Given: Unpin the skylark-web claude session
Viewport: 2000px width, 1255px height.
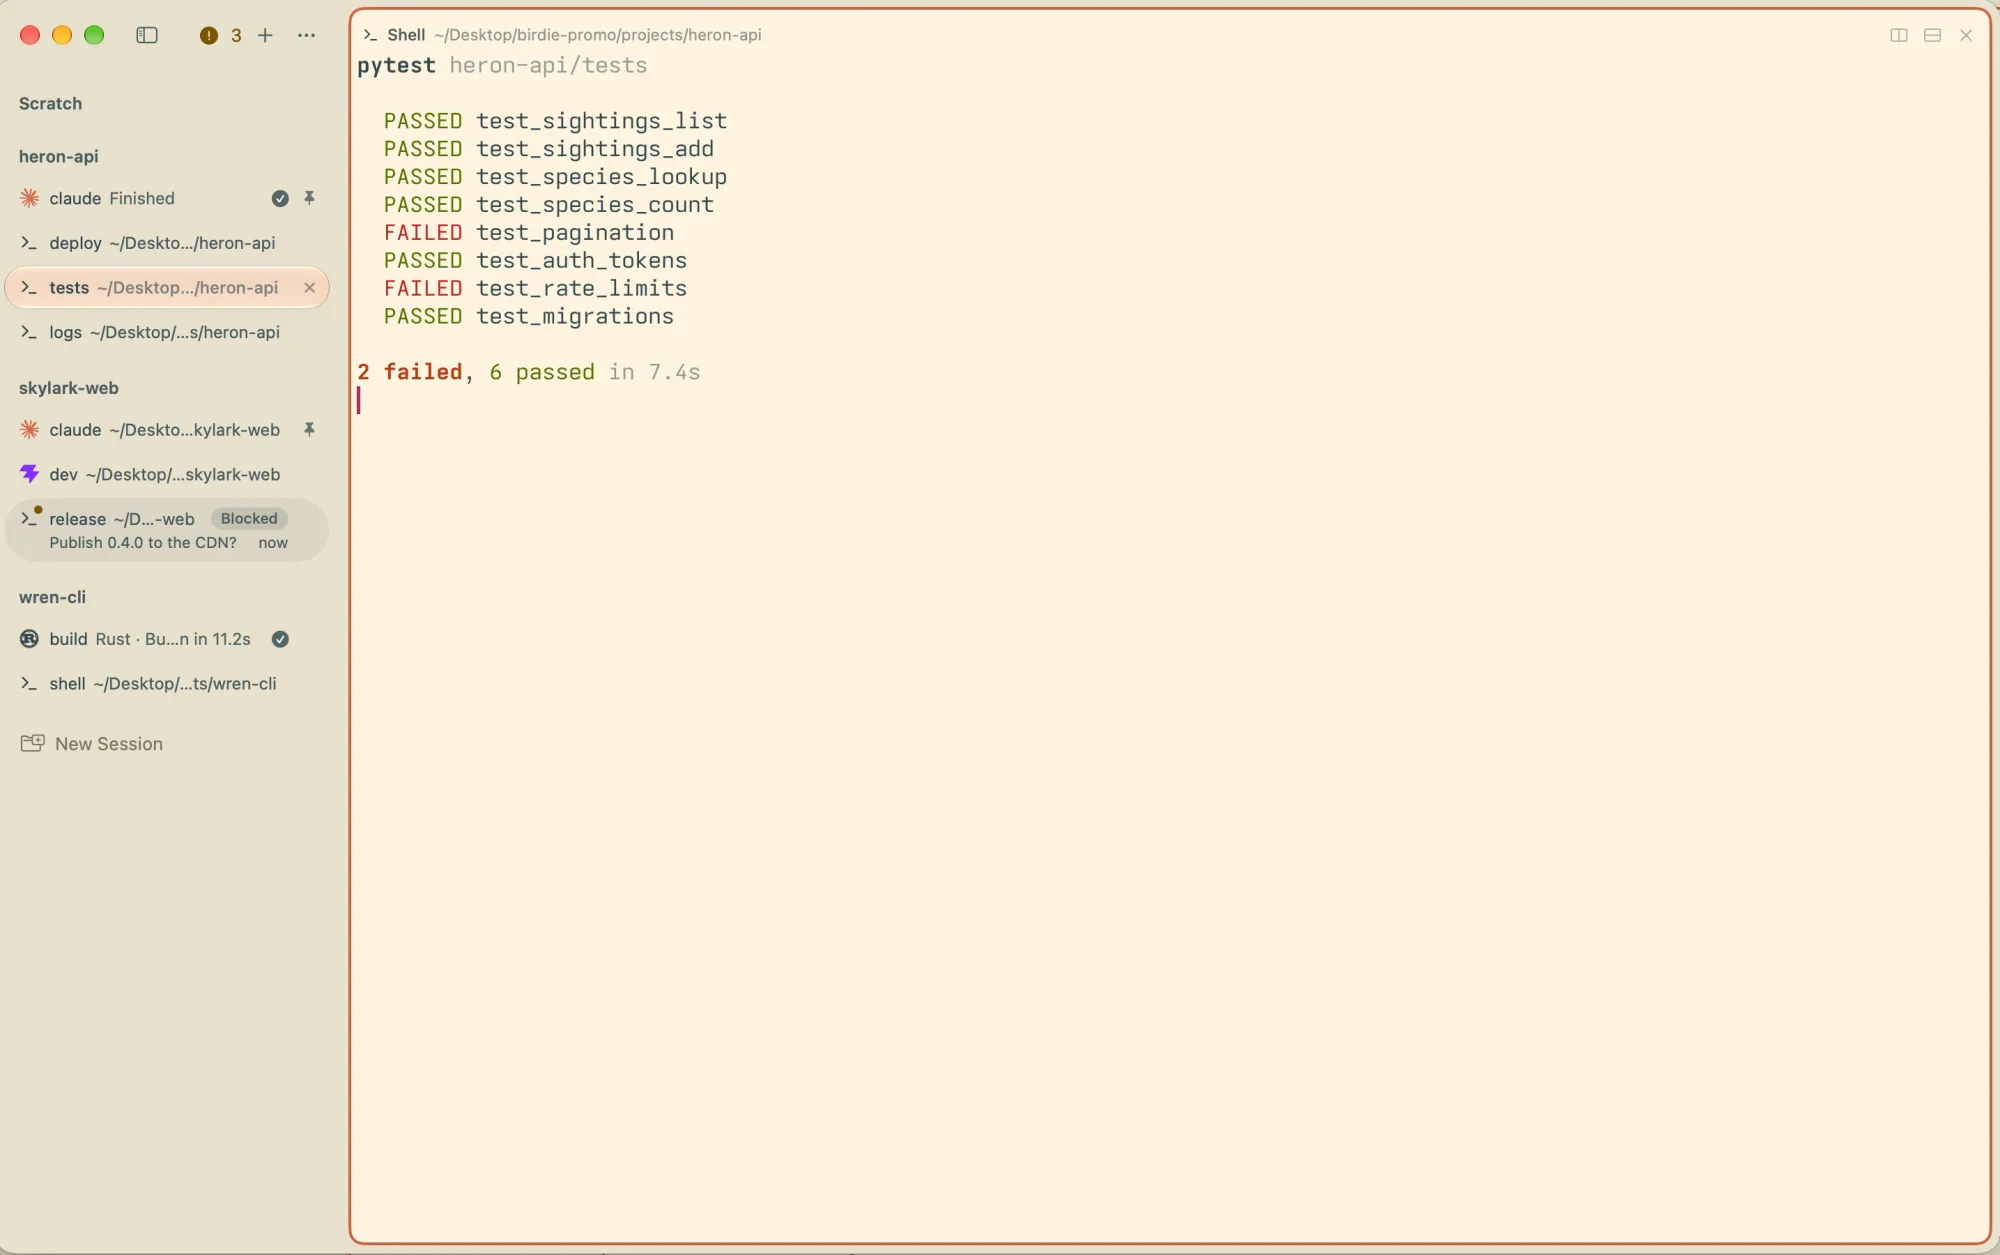Looking at the screenshot, I should coord(309,430).
